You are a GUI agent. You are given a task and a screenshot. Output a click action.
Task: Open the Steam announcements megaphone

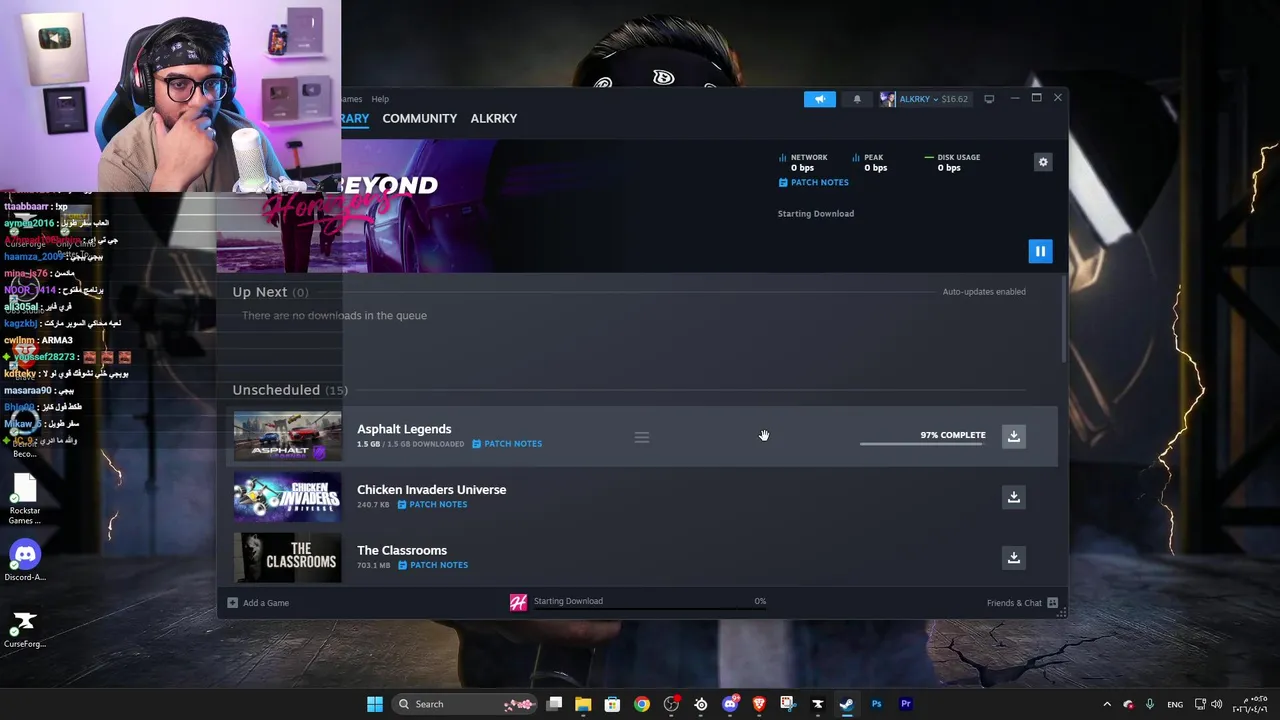819,99
